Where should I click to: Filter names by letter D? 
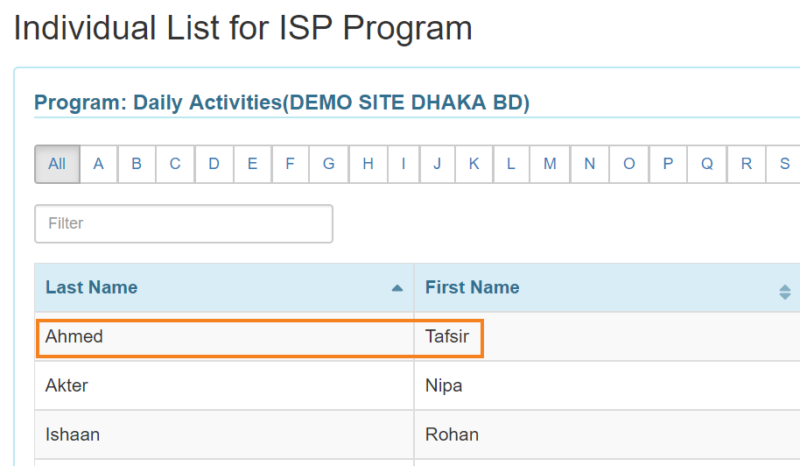tap(214, 164)
